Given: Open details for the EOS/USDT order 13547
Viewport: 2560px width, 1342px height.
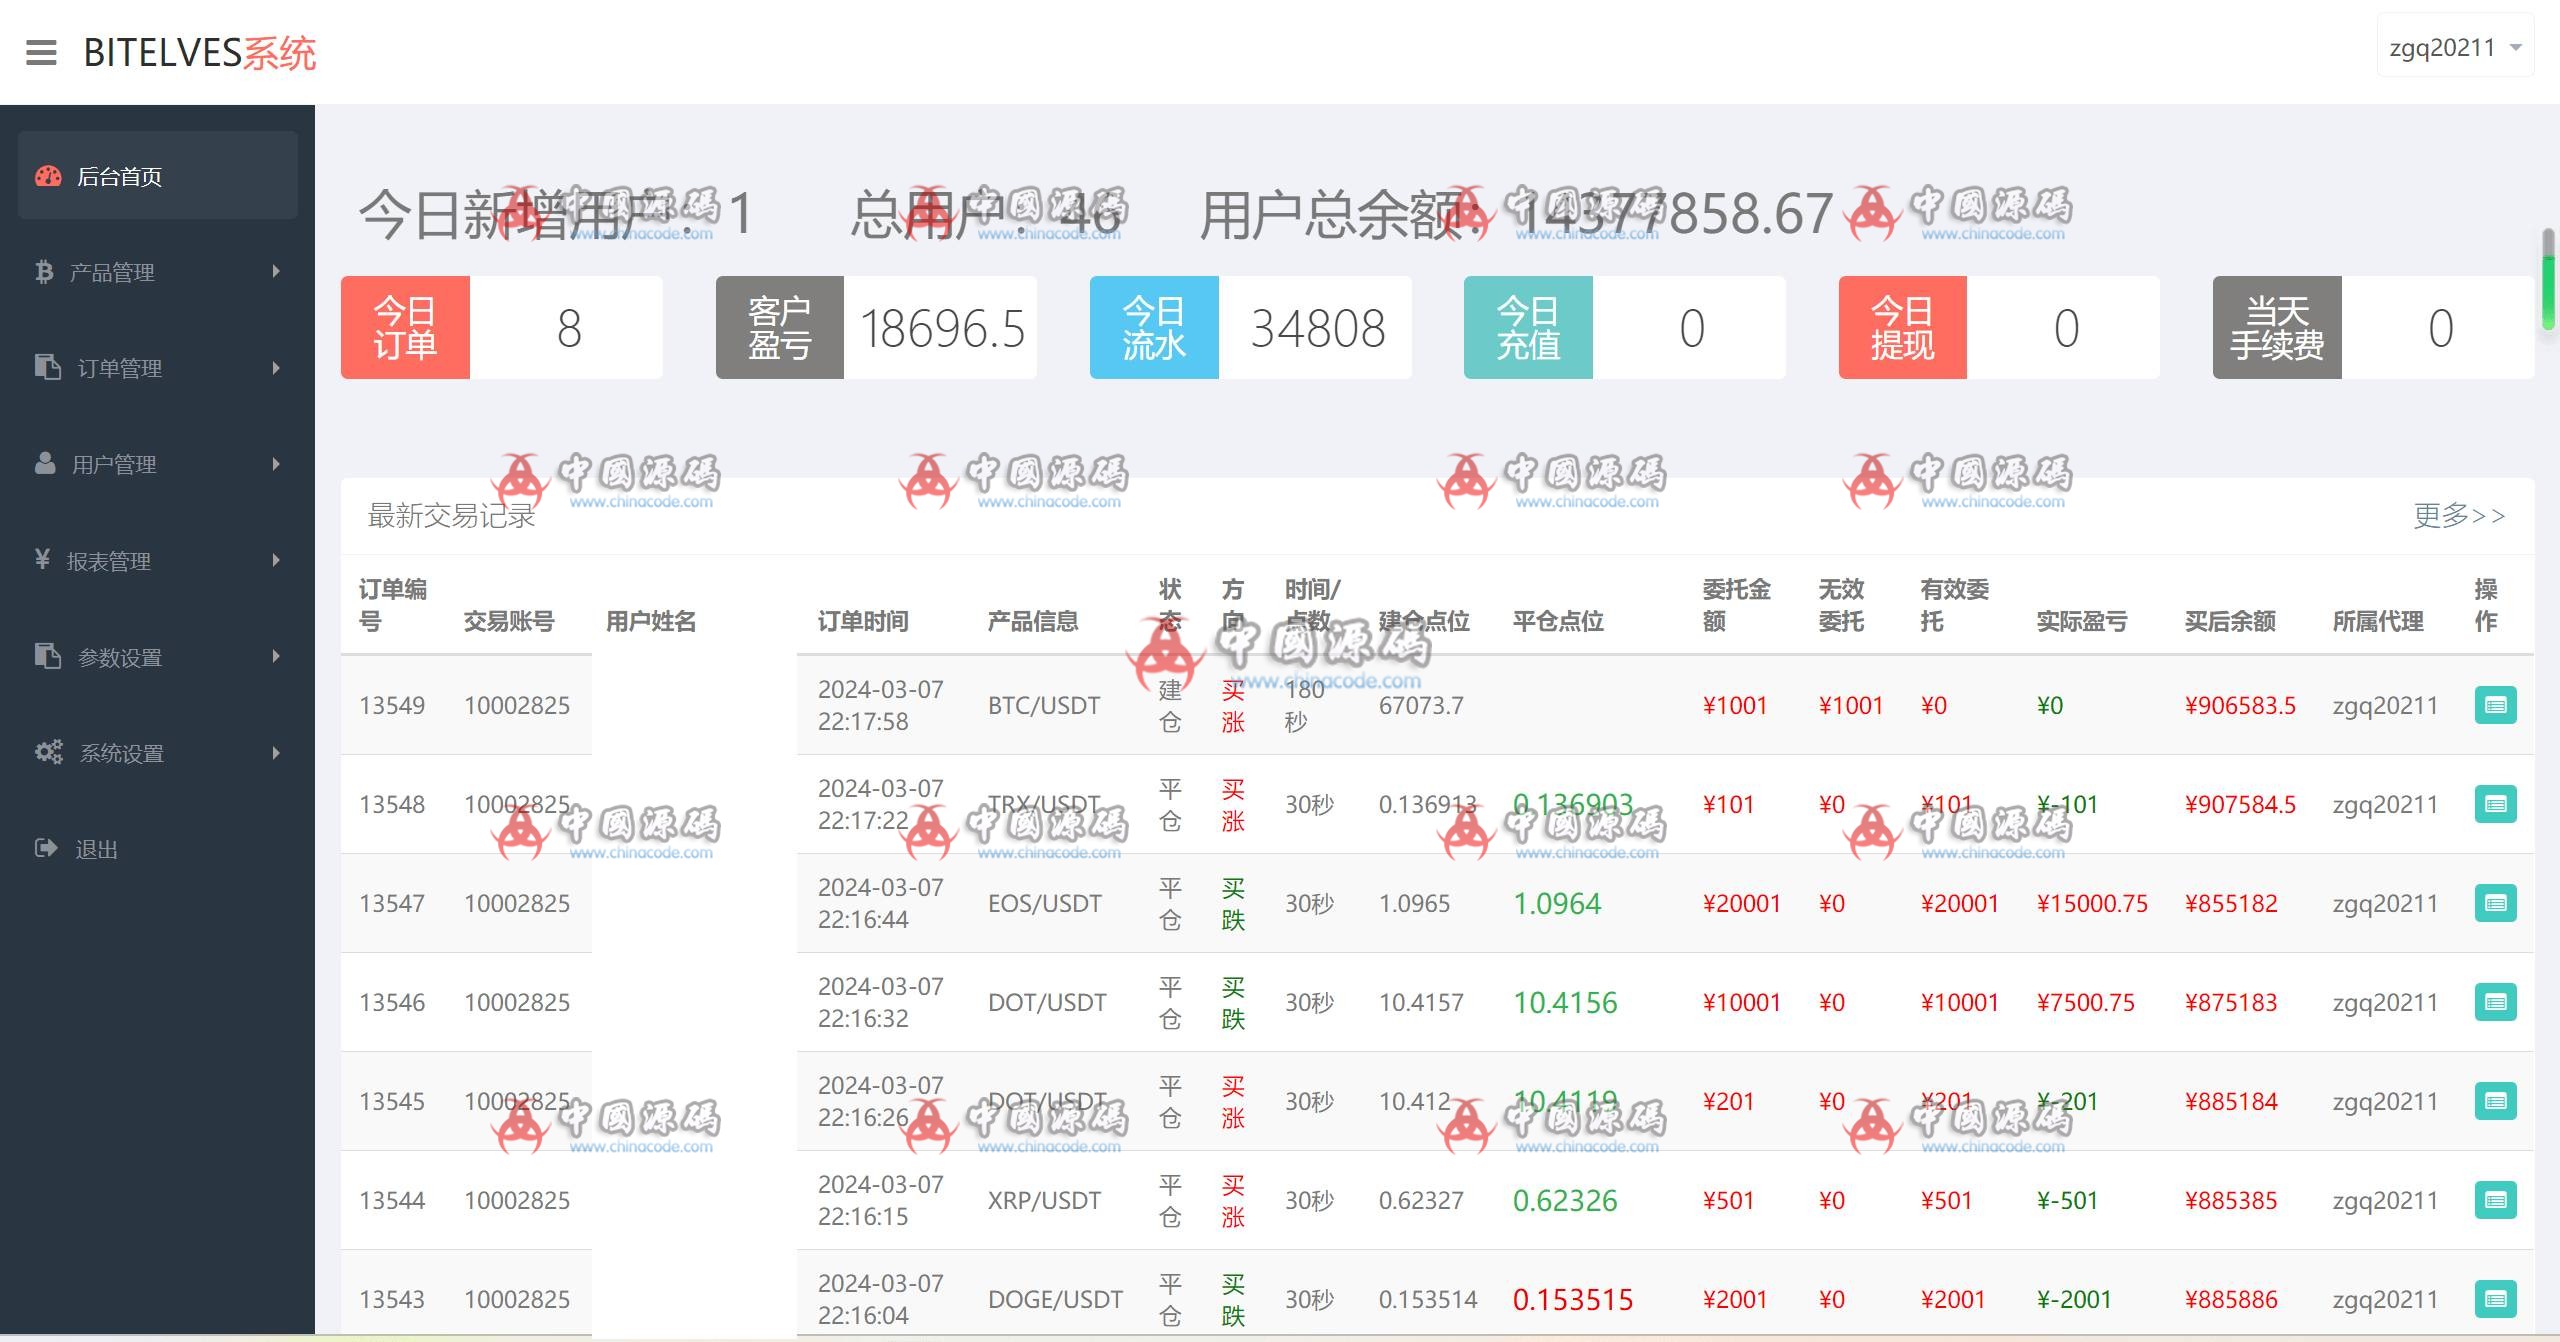Looking at the screenshot, I should click(2496, 902).
